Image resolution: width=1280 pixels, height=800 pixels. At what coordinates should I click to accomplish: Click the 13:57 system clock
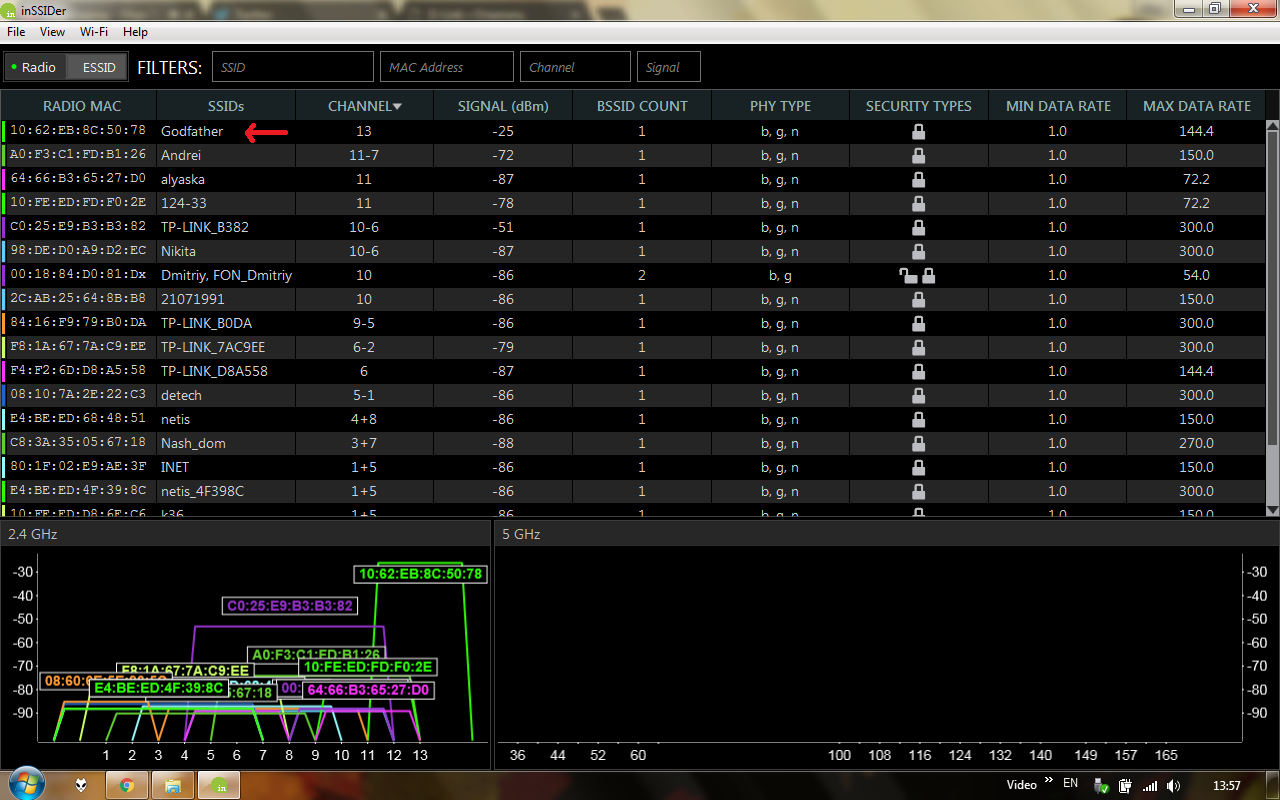[x=1225, y=786]
